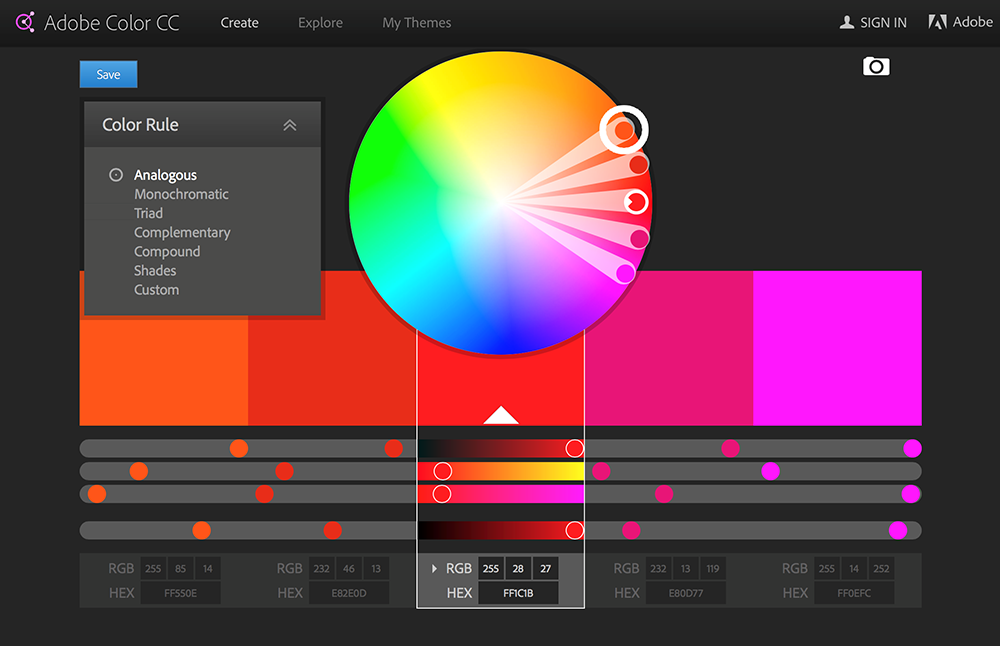Enable the Triad color rule
1000x646 pixels.
(x=148, y=213)
